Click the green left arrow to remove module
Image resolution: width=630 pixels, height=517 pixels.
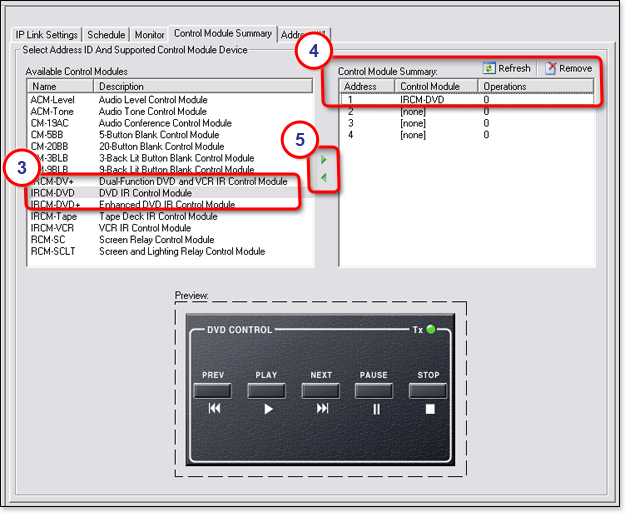(323, 178)
